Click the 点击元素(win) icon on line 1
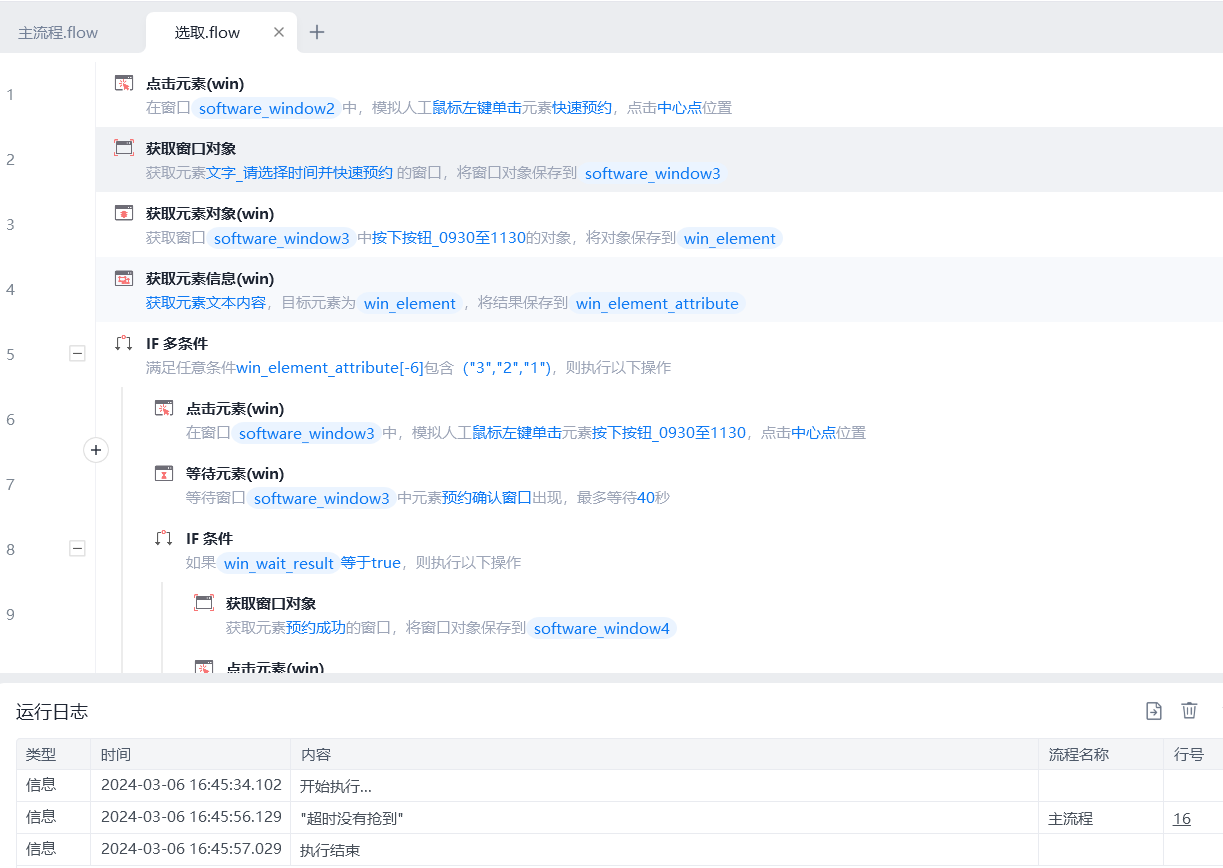Screen dimensions: 1223x868 point(124,83)
